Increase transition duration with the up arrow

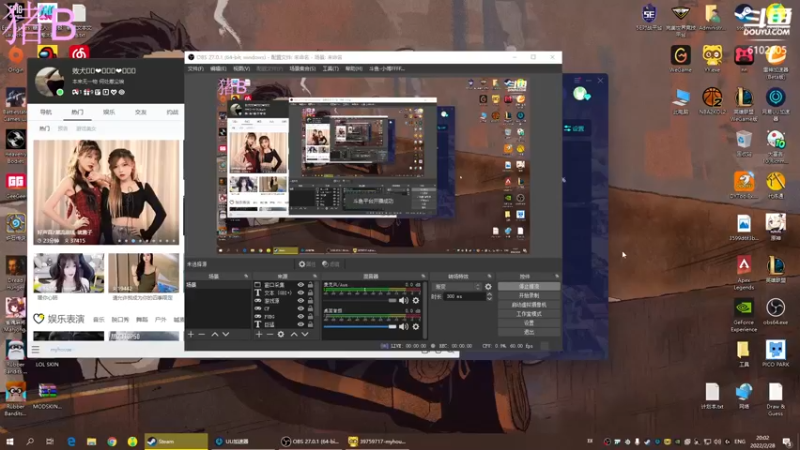[489, 294]
